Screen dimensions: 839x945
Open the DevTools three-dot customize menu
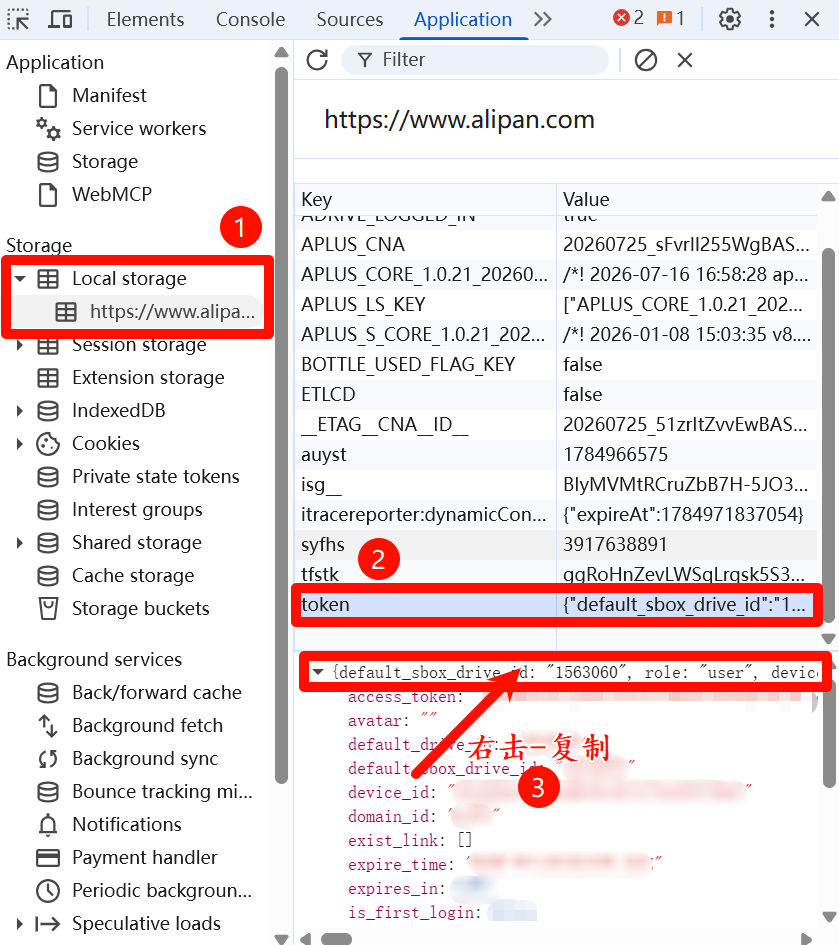pos(771,19)
